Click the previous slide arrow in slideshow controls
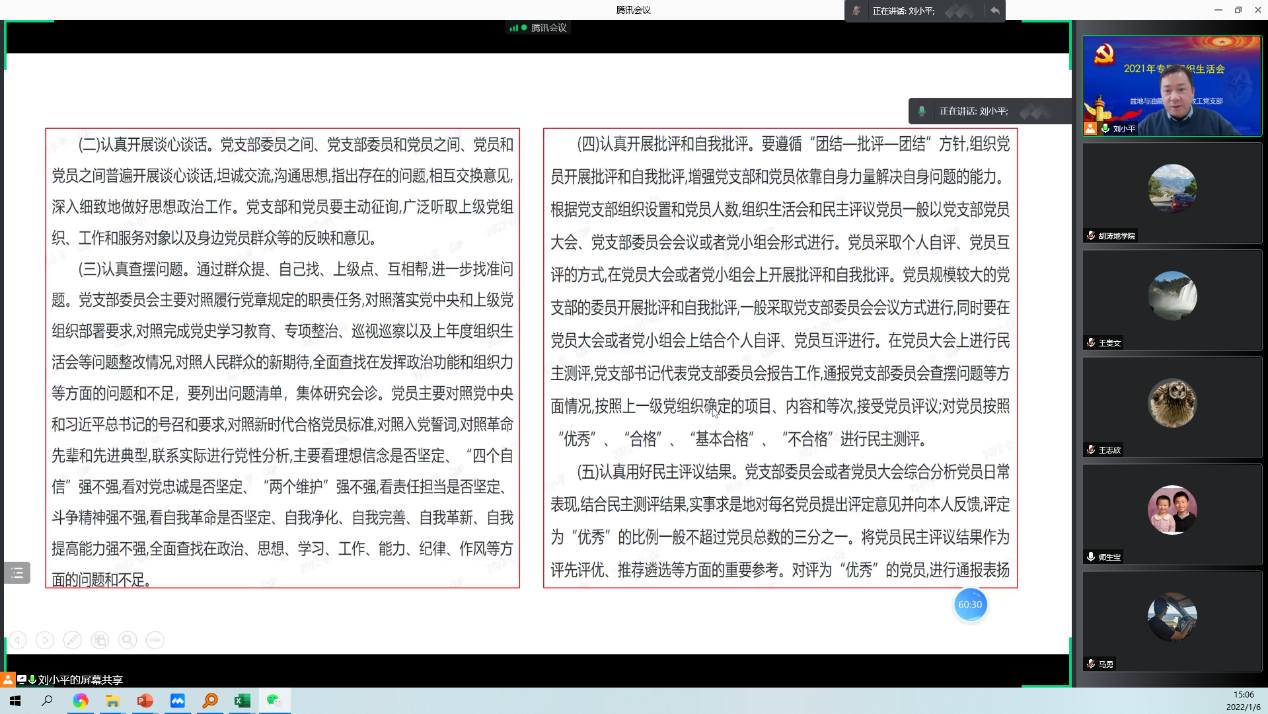 [18, 640]
